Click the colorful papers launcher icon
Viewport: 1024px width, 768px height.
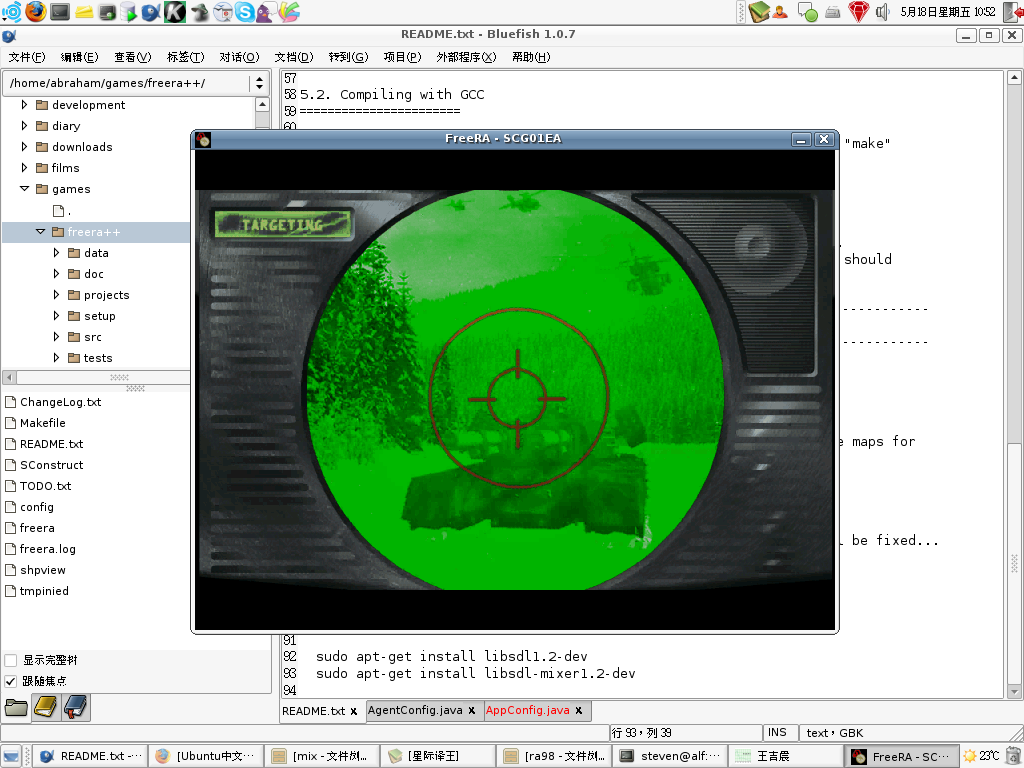(x=289, y=11)
